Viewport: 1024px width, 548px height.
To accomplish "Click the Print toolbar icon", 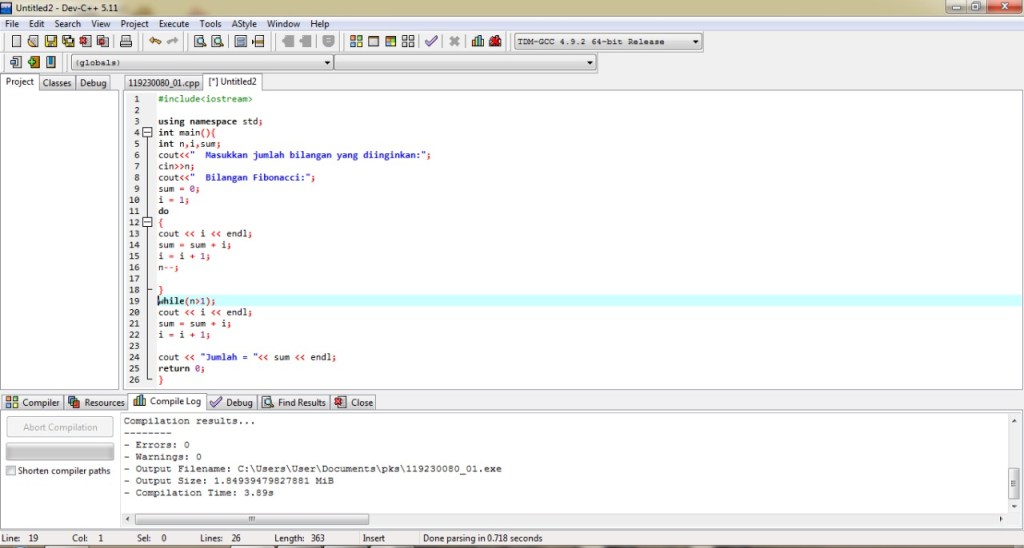I will point(126,42).
